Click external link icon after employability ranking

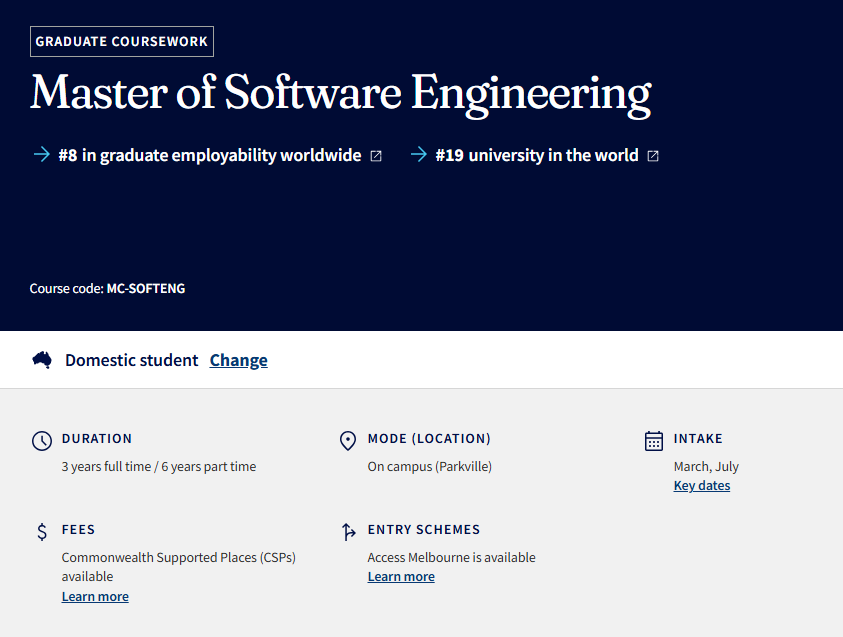coord(376,156)
